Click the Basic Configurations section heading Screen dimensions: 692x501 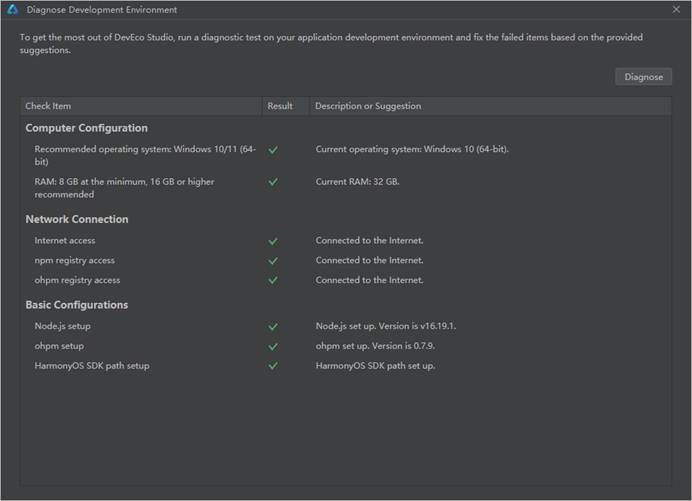(x=77, y=305)
